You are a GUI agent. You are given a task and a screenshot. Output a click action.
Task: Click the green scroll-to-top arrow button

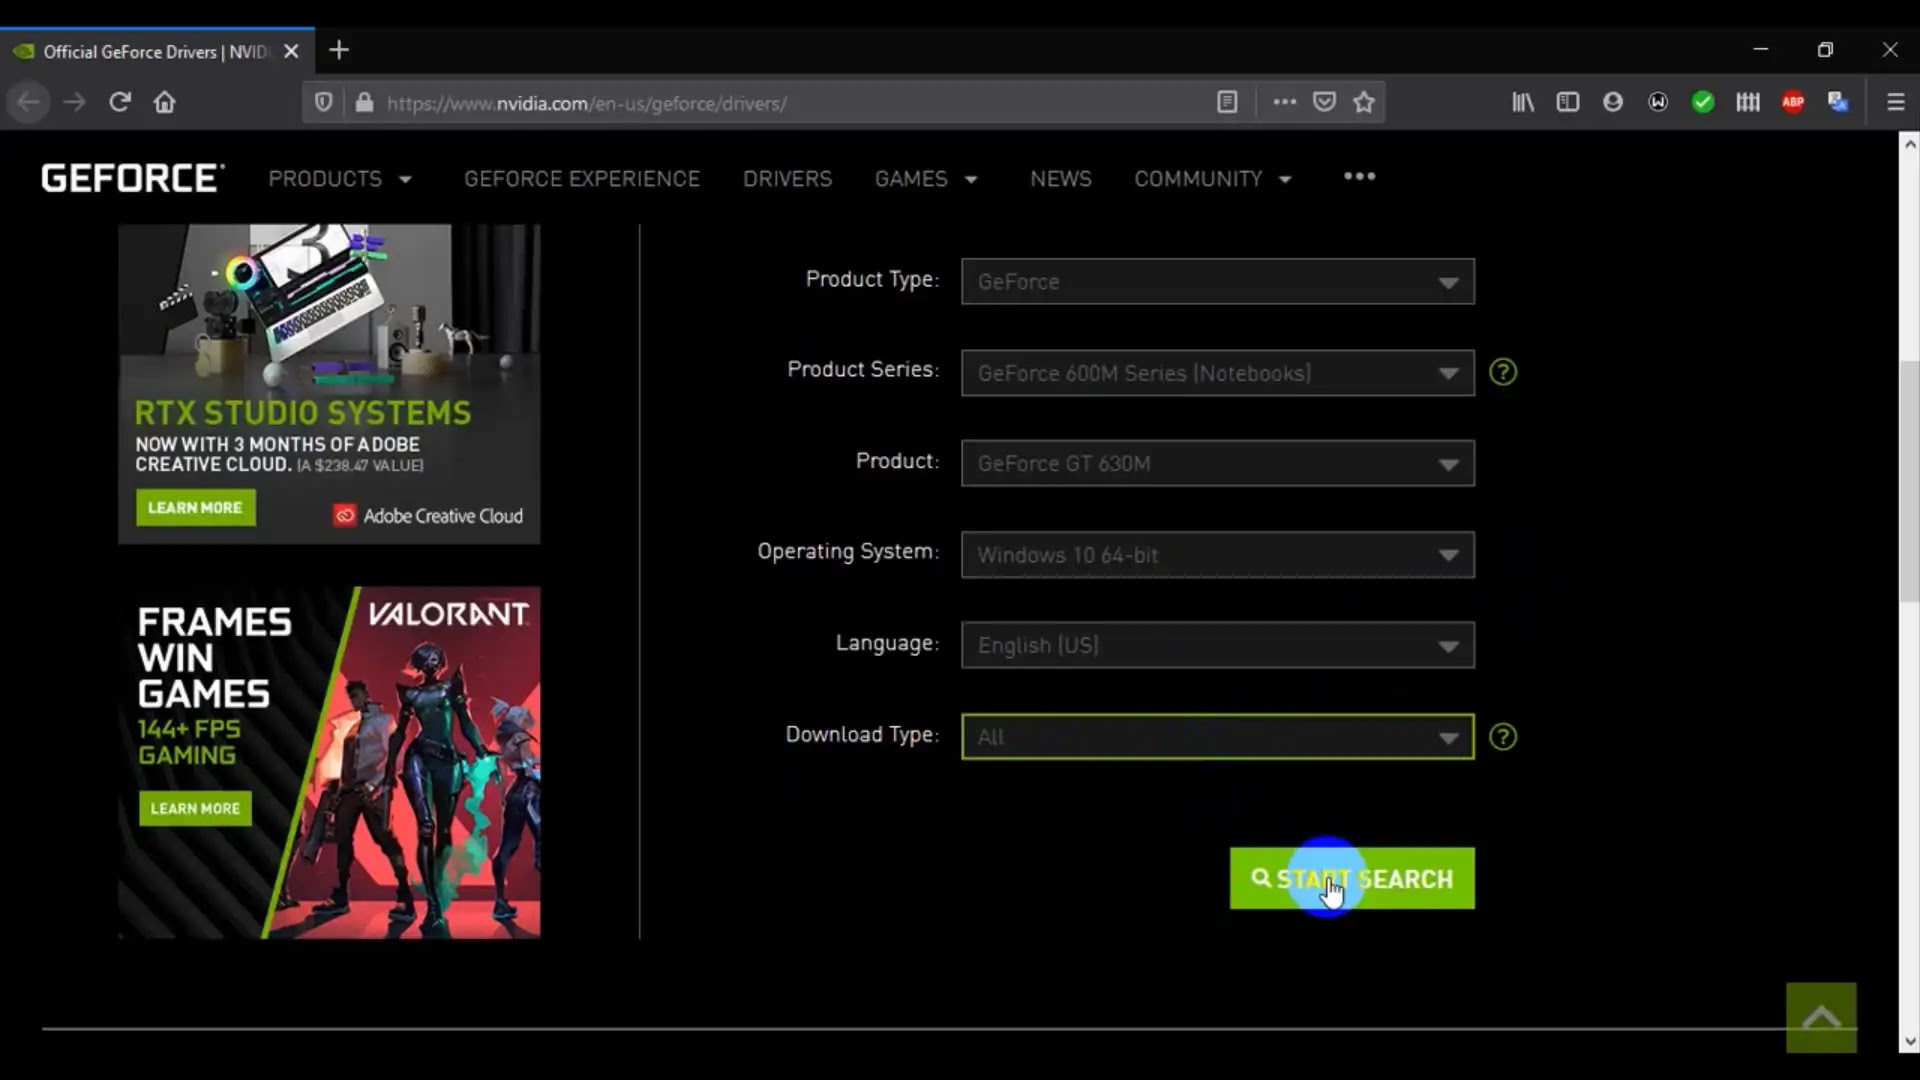(1821, 1018)
